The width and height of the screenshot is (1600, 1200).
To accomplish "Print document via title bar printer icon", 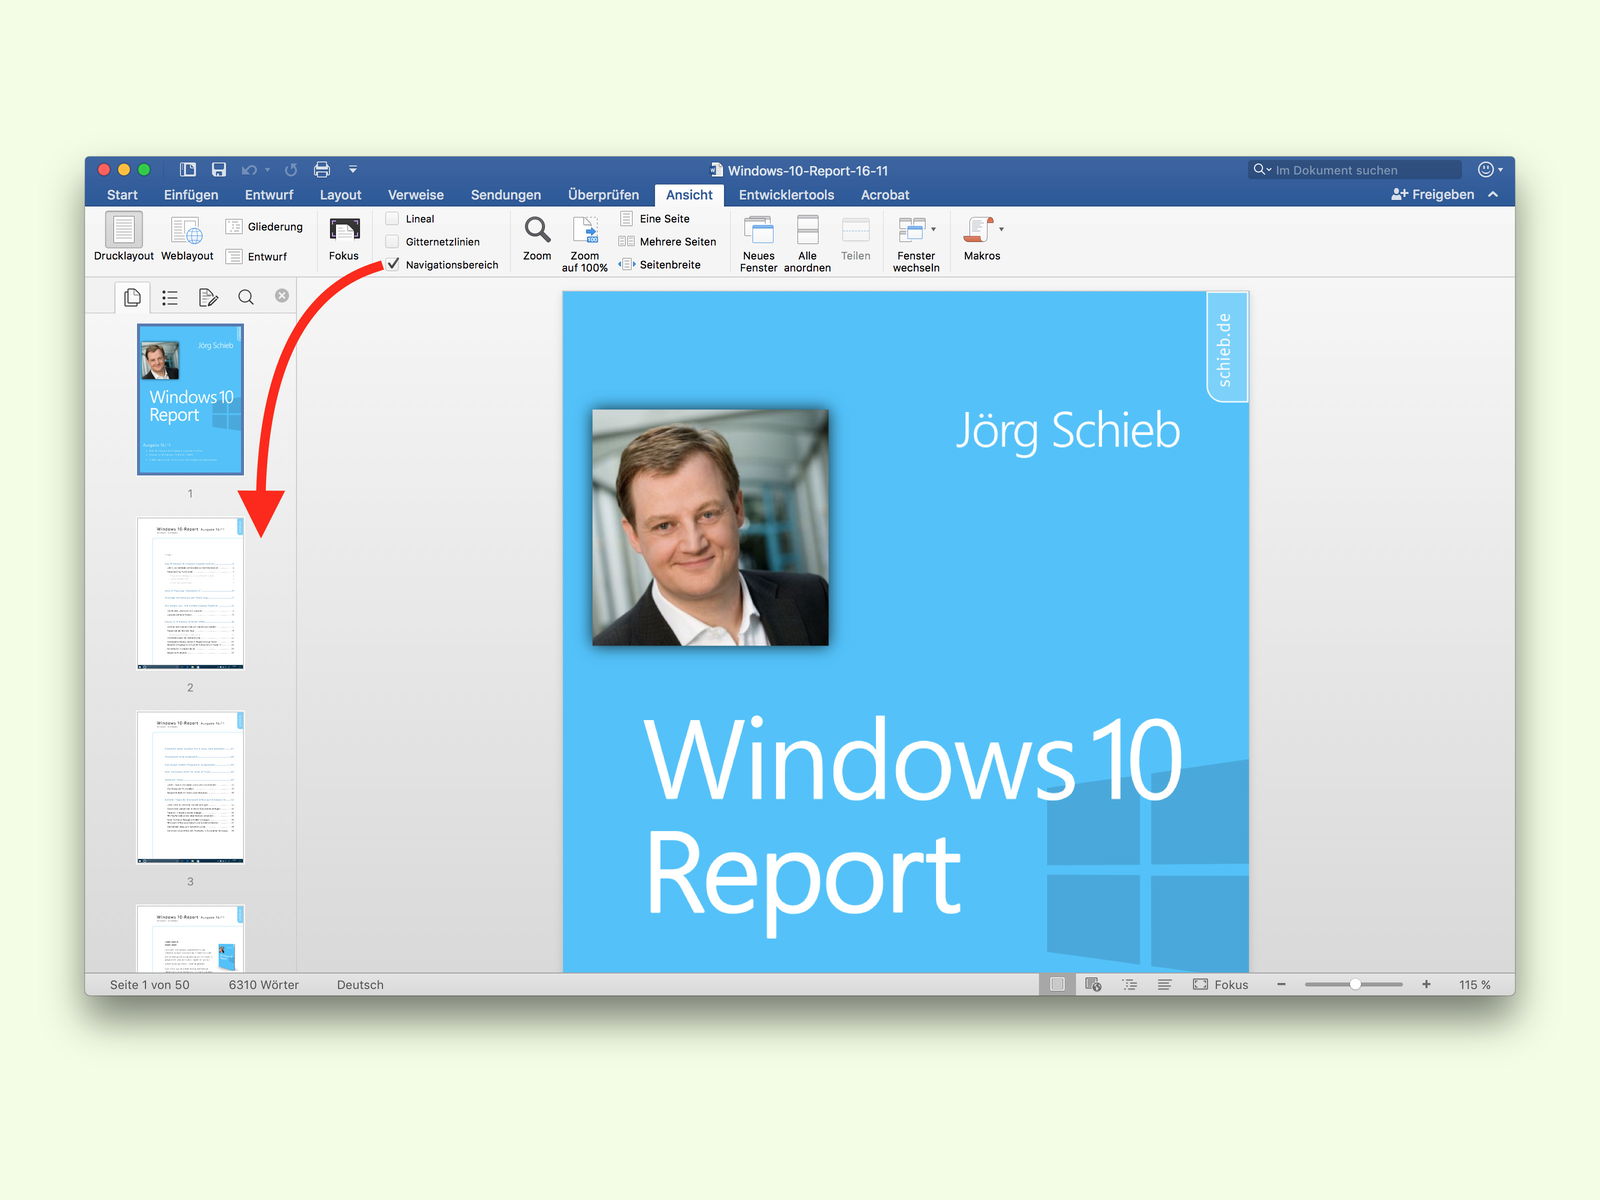I will [x=322, y=170].
